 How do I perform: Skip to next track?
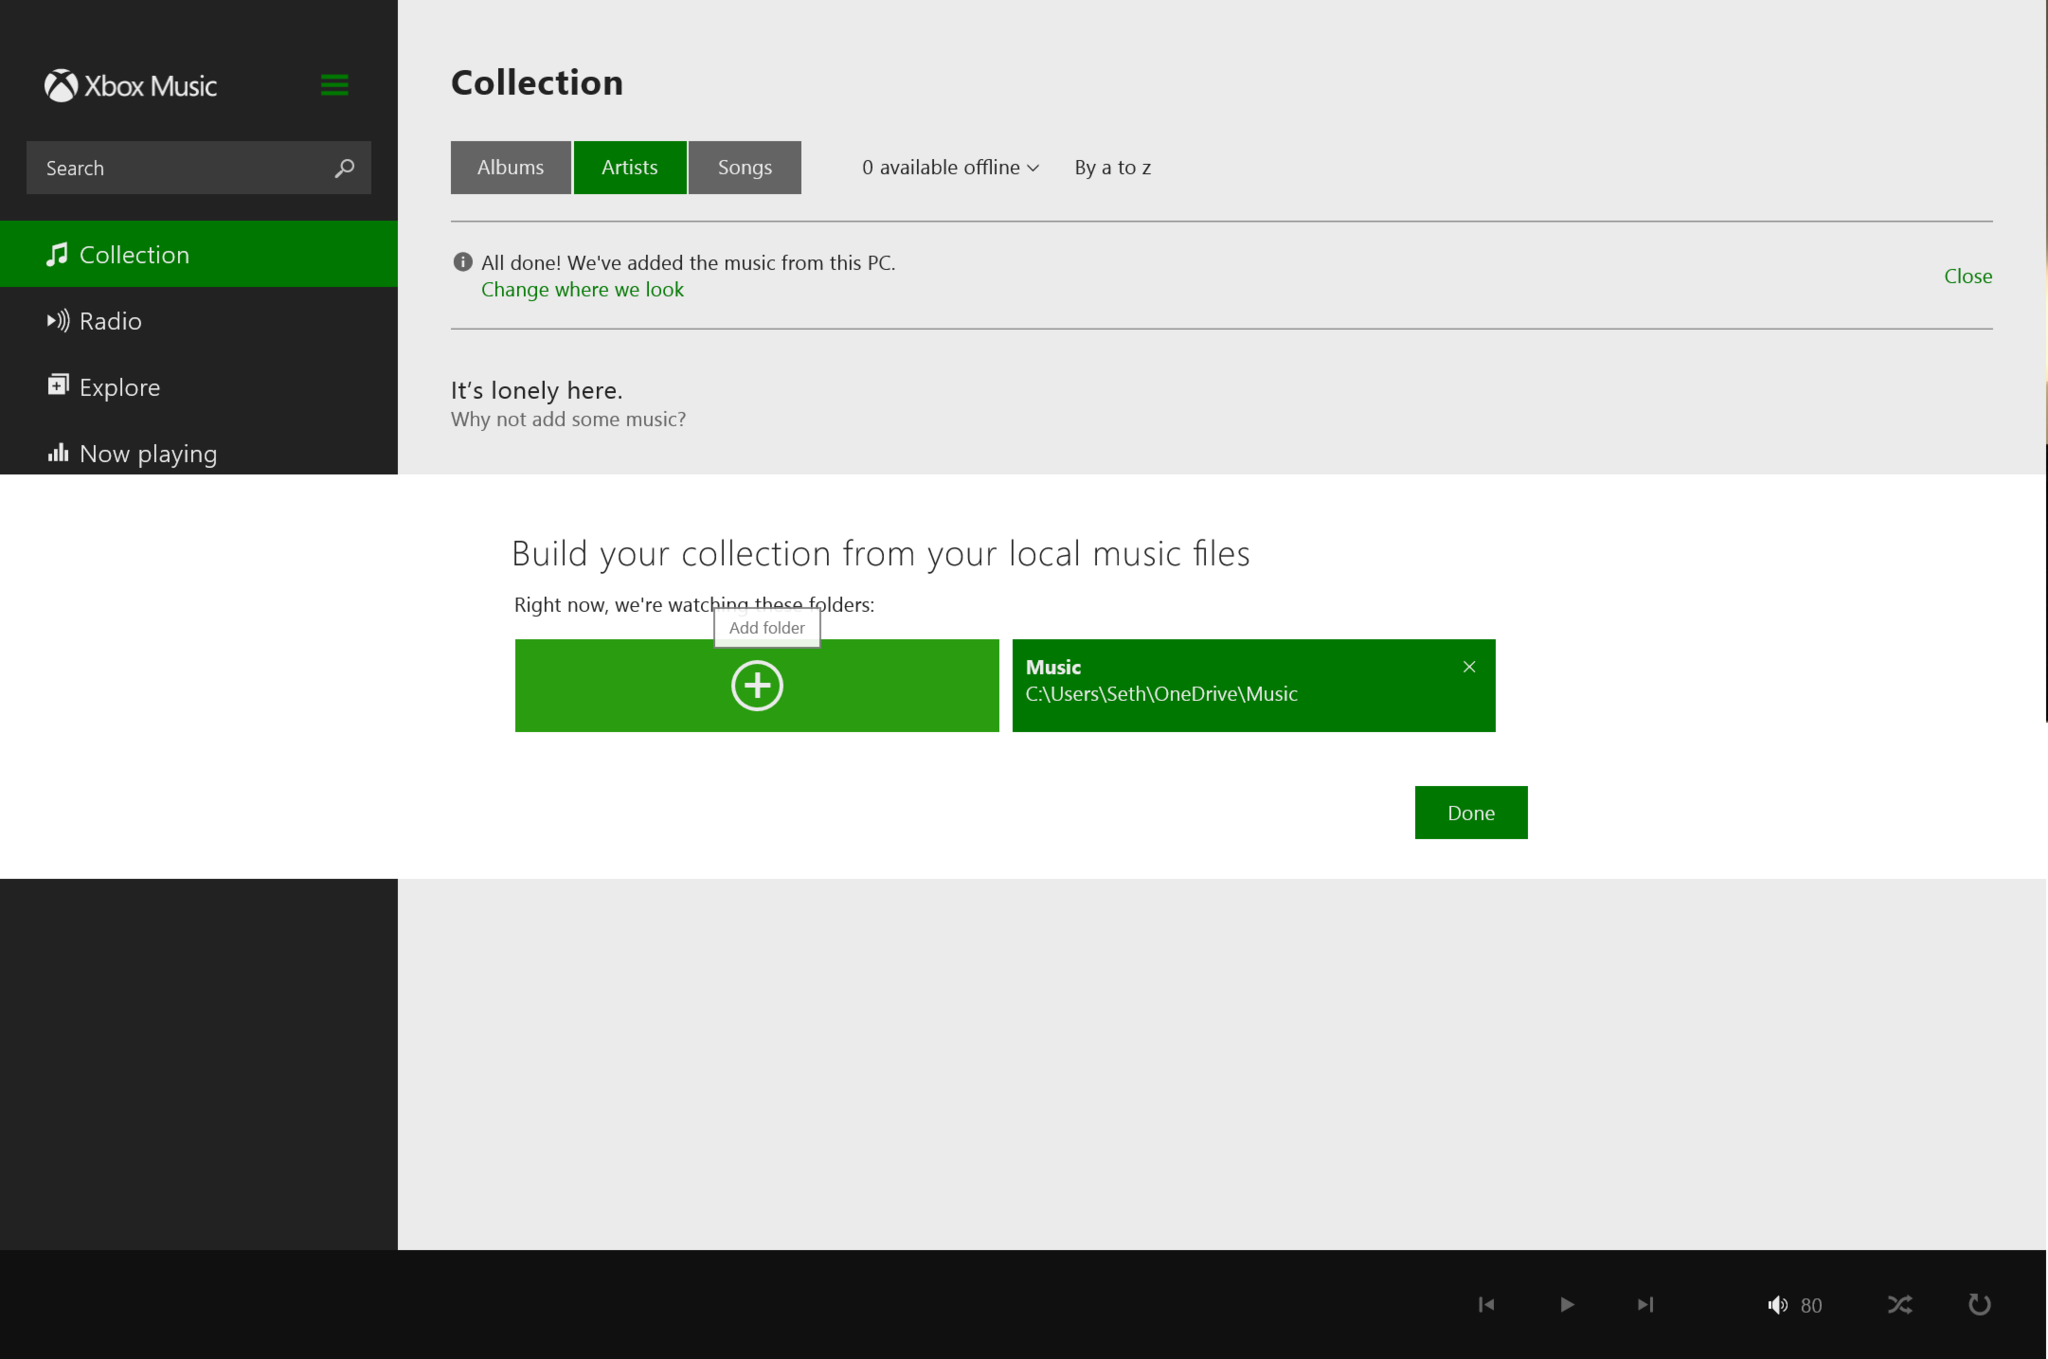click(x=1645, y=1304)
